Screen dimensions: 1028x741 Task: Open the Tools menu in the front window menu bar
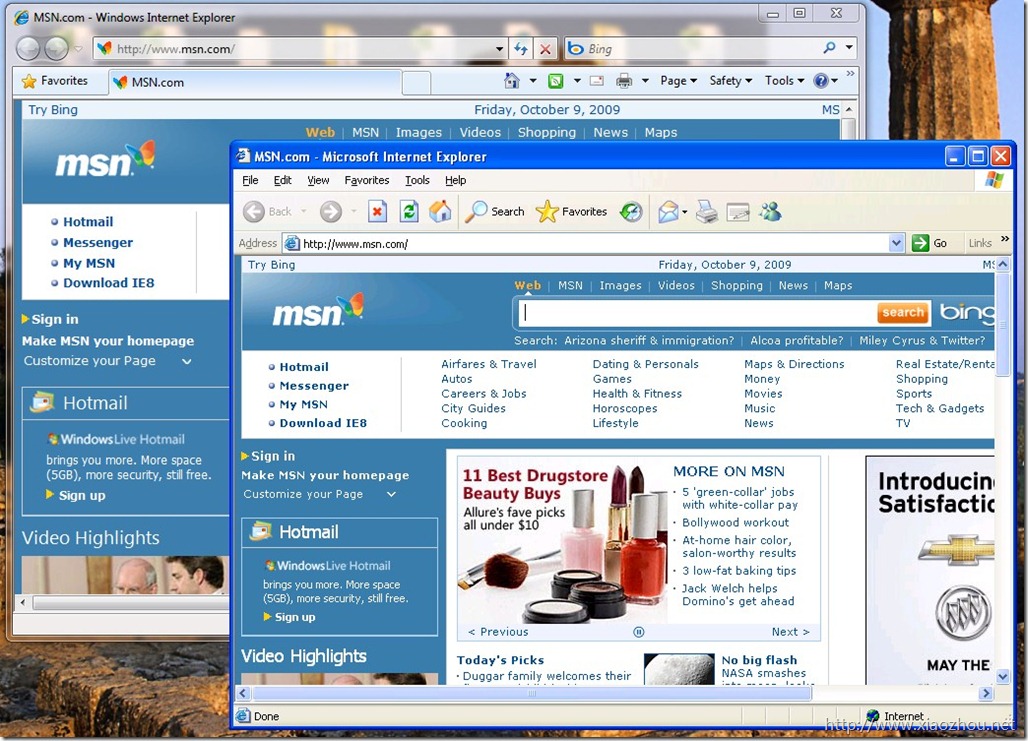[417, 180]
